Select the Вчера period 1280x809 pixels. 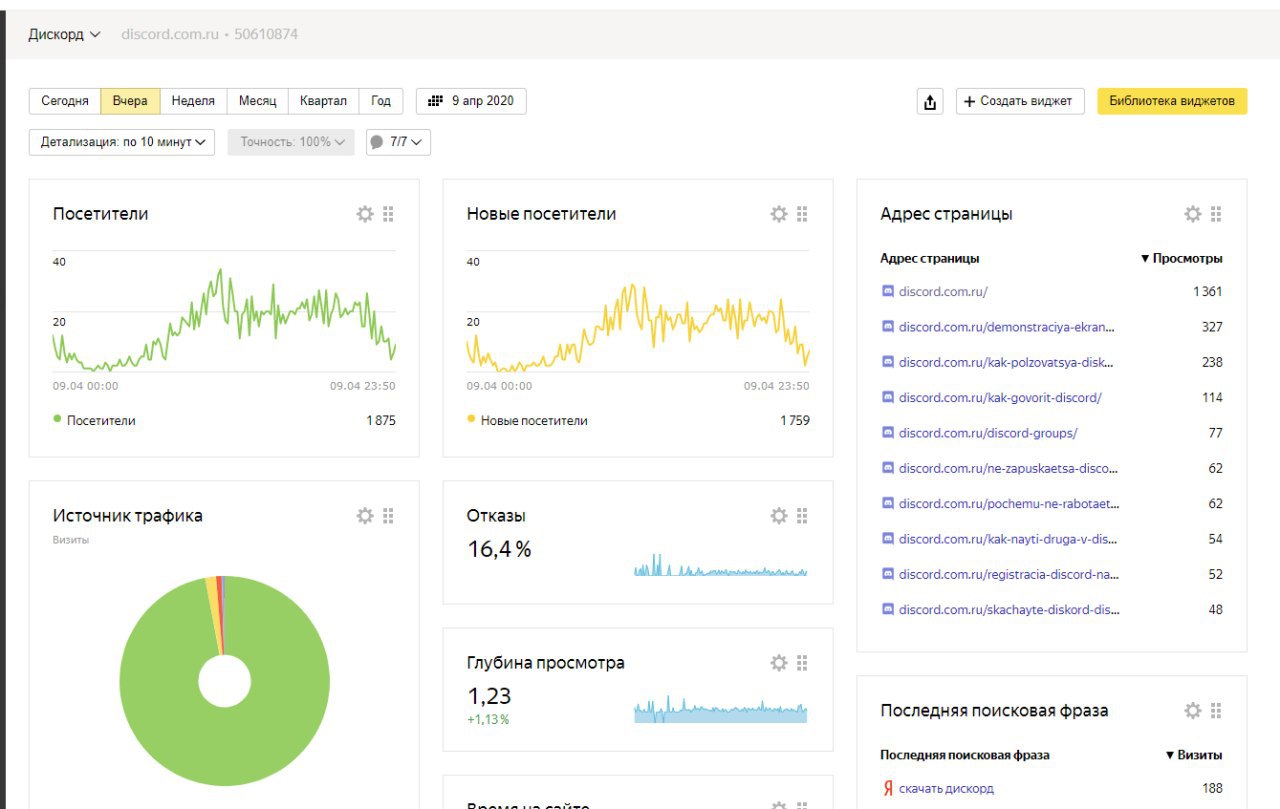click(x=130, y=101)
